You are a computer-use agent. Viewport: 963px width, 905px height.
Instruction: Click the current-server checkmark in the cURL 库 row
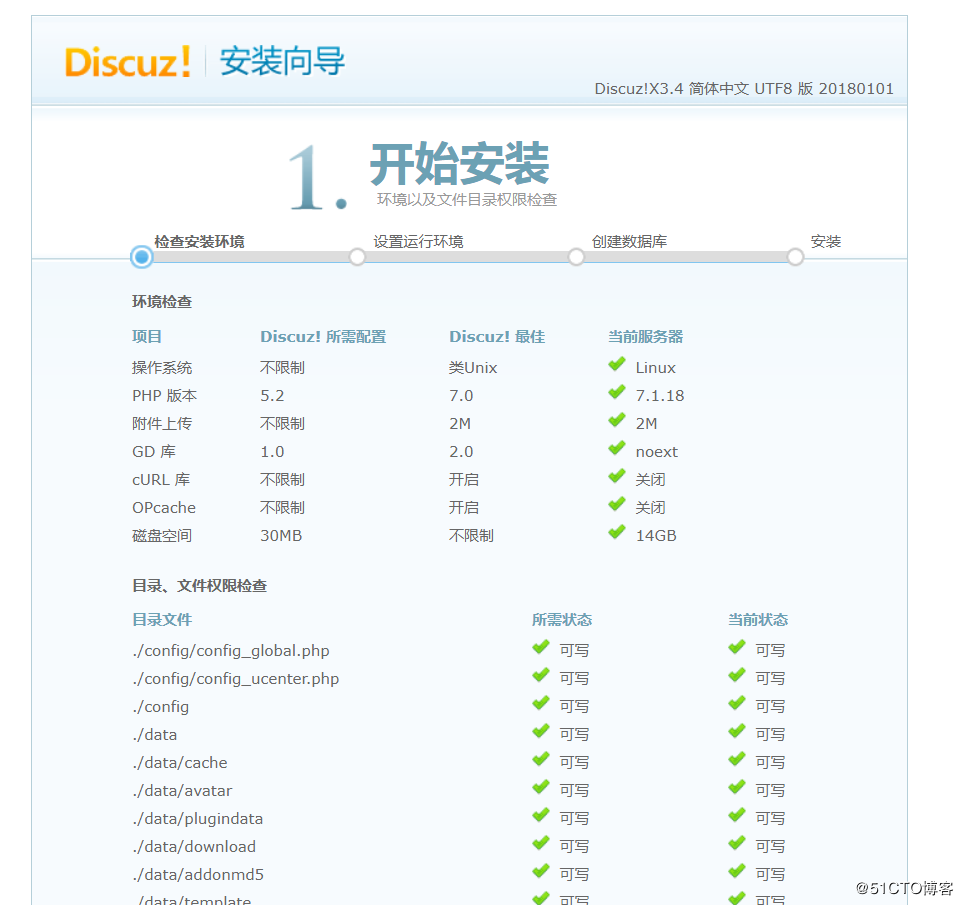click(617, 477)
